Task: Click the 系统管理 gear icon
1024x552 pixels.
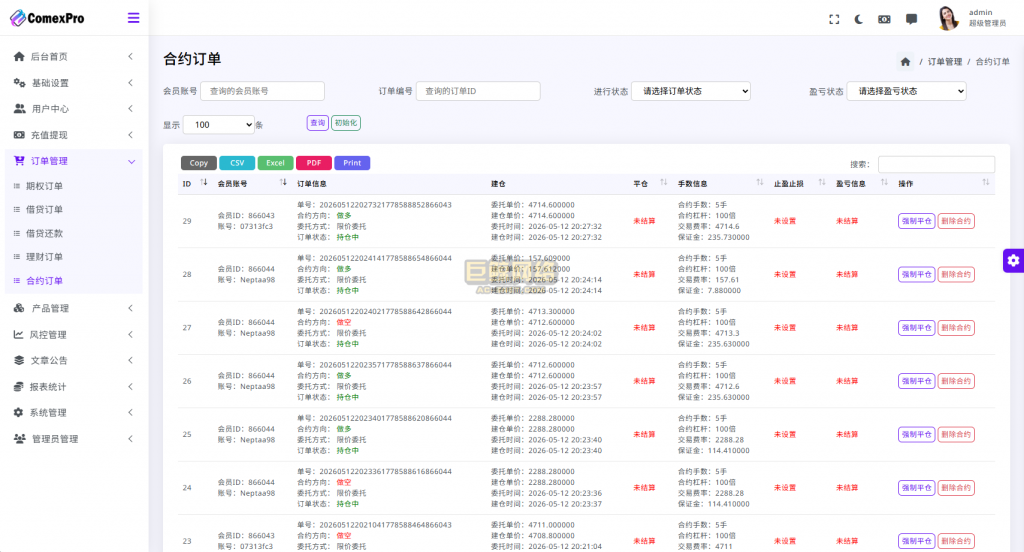Action: [x=18, y=412]
